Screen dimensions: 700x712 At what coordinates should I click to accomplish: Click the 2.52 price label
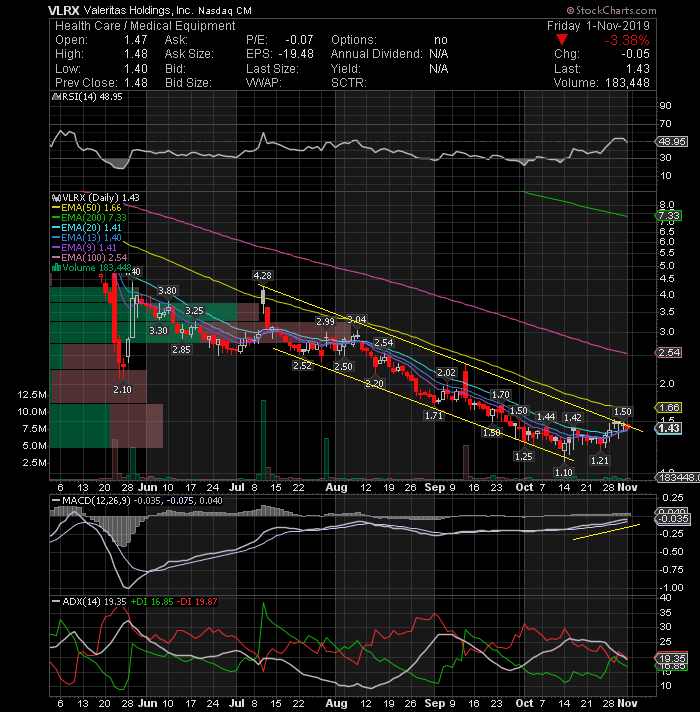pos(302,366)
